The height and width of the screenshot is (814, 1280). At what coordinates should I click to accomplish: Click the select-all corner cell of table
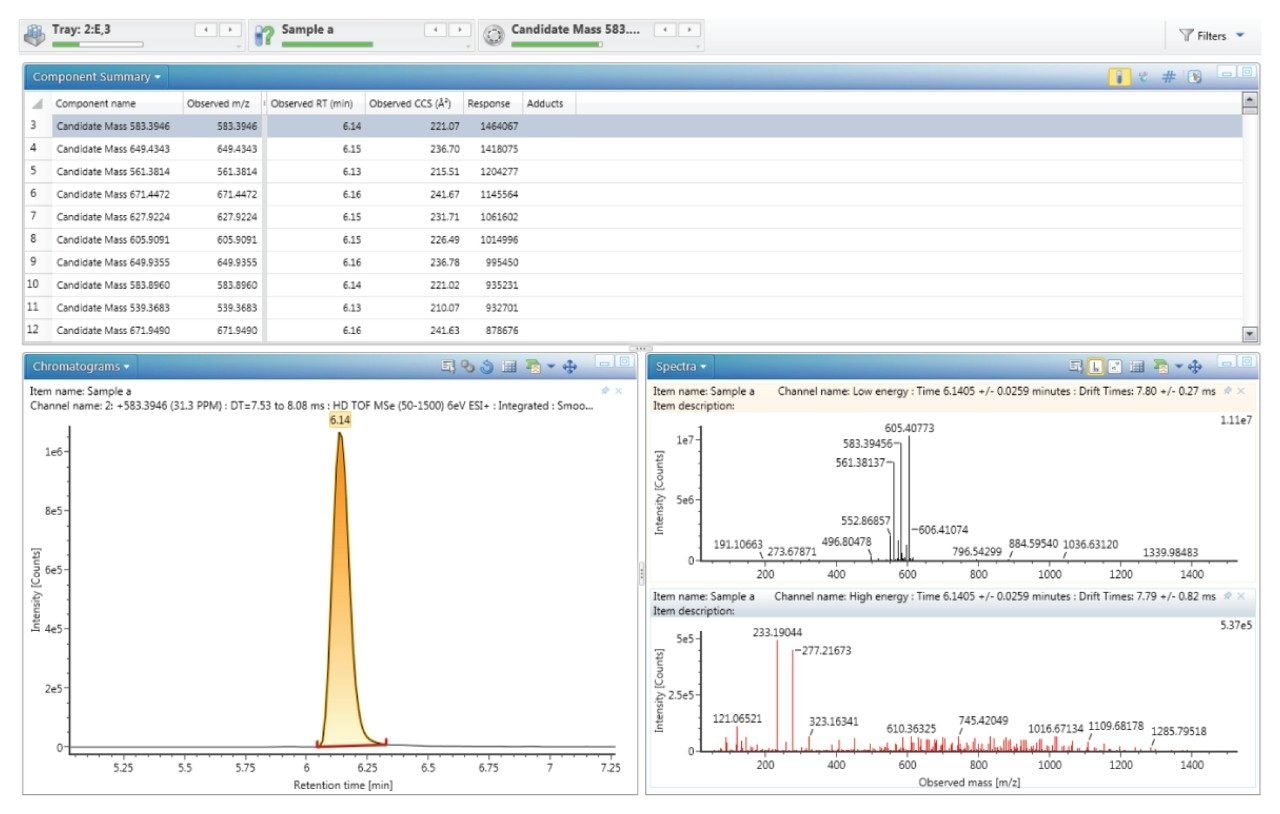click(x=37, y=103)
